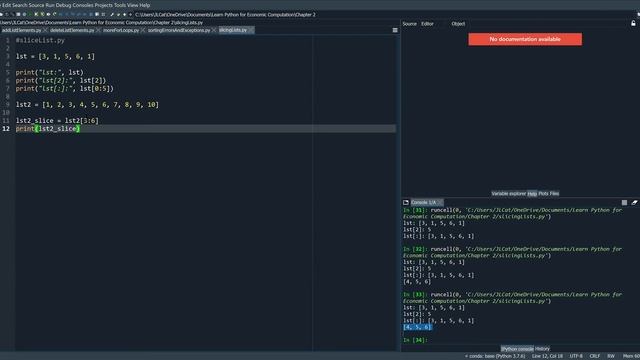640x360 pixels.
Task: Switch to moreForLoops.py editor tab
Action: coord(121,30)
